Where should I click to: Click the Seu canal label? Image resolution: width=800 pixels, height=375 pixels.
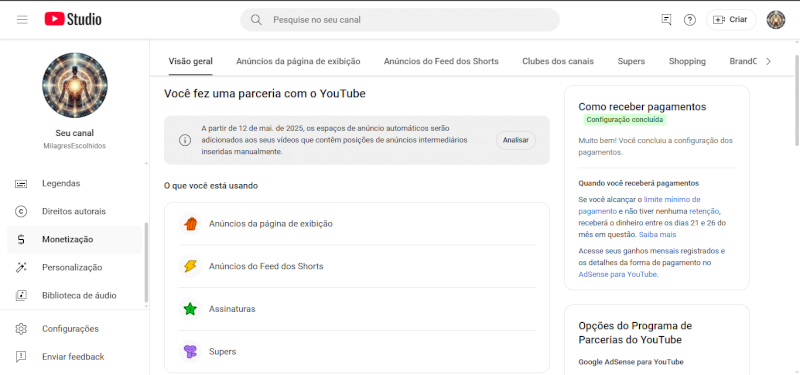coord(74,133)
